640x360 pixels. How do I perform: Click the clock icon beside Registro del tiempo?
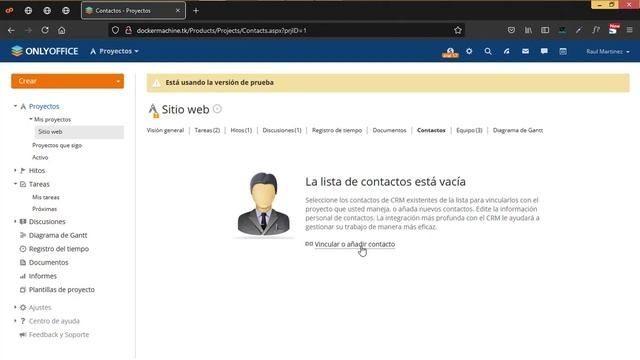point(23,249)
